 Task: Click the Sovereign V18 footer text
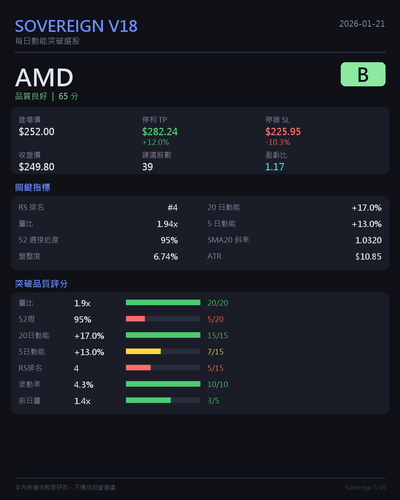[365, 488]
